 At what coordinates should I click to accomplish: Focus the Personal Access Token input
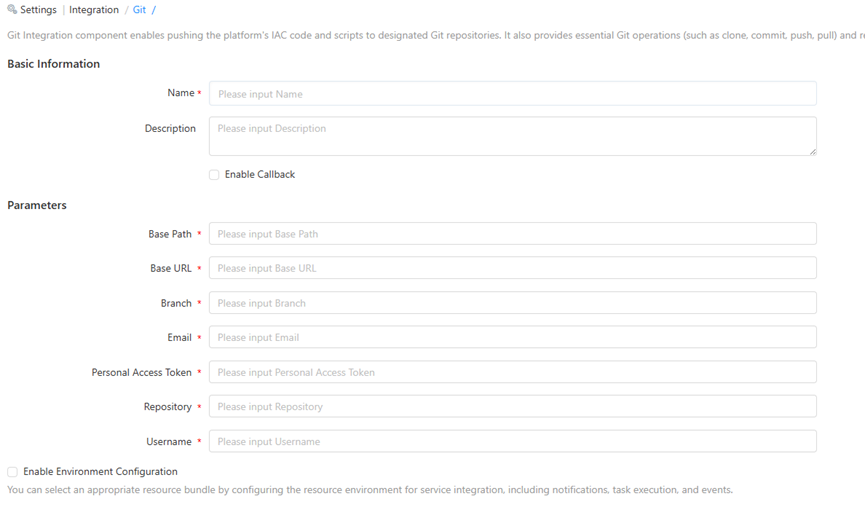[x=512, y=372]
